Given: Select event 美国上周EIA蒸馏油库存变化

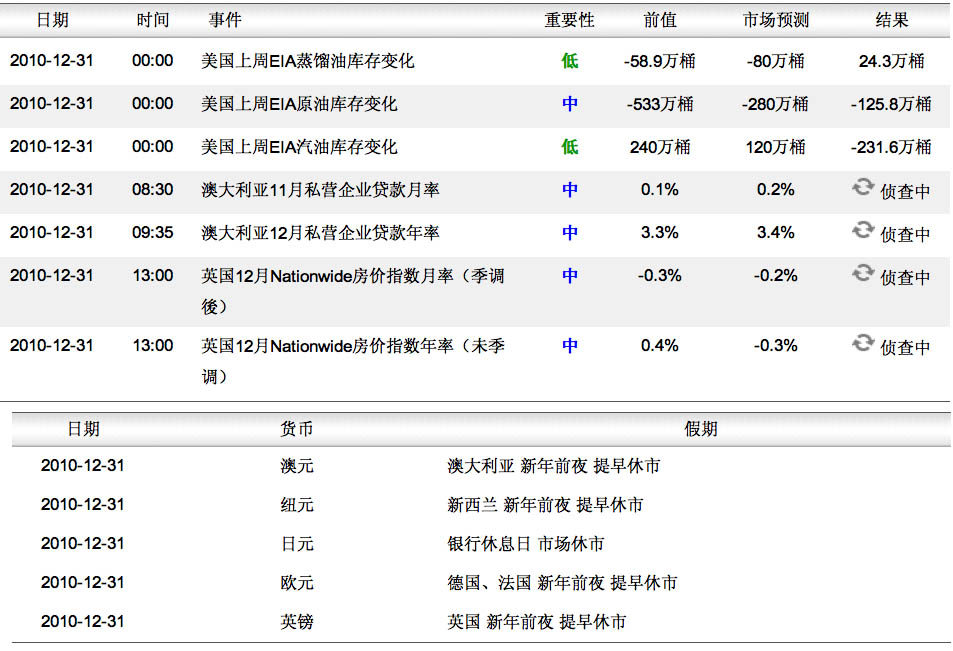Looking at the screenshot, I should [308, 61].
